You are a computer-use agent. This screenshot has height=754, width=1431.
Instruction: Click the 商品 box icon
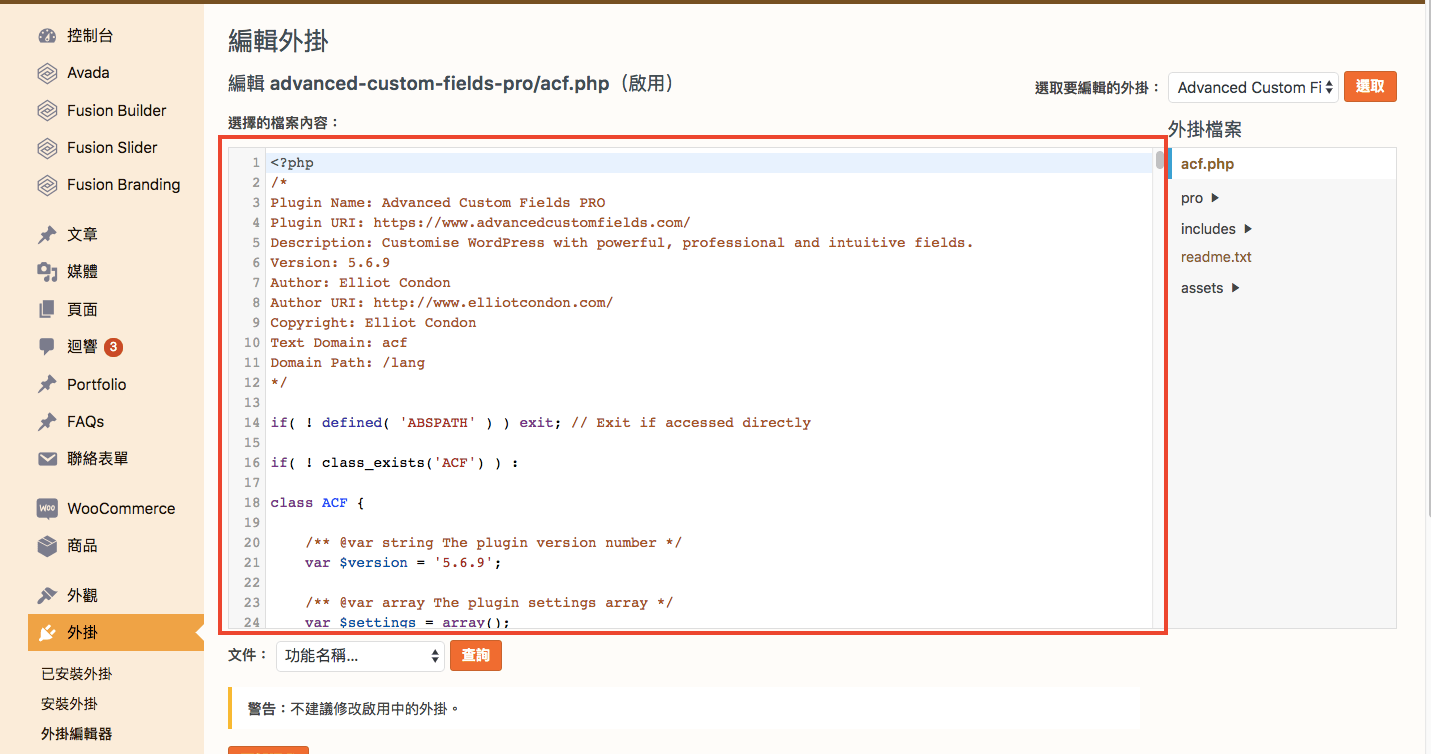tap(47, 546)
